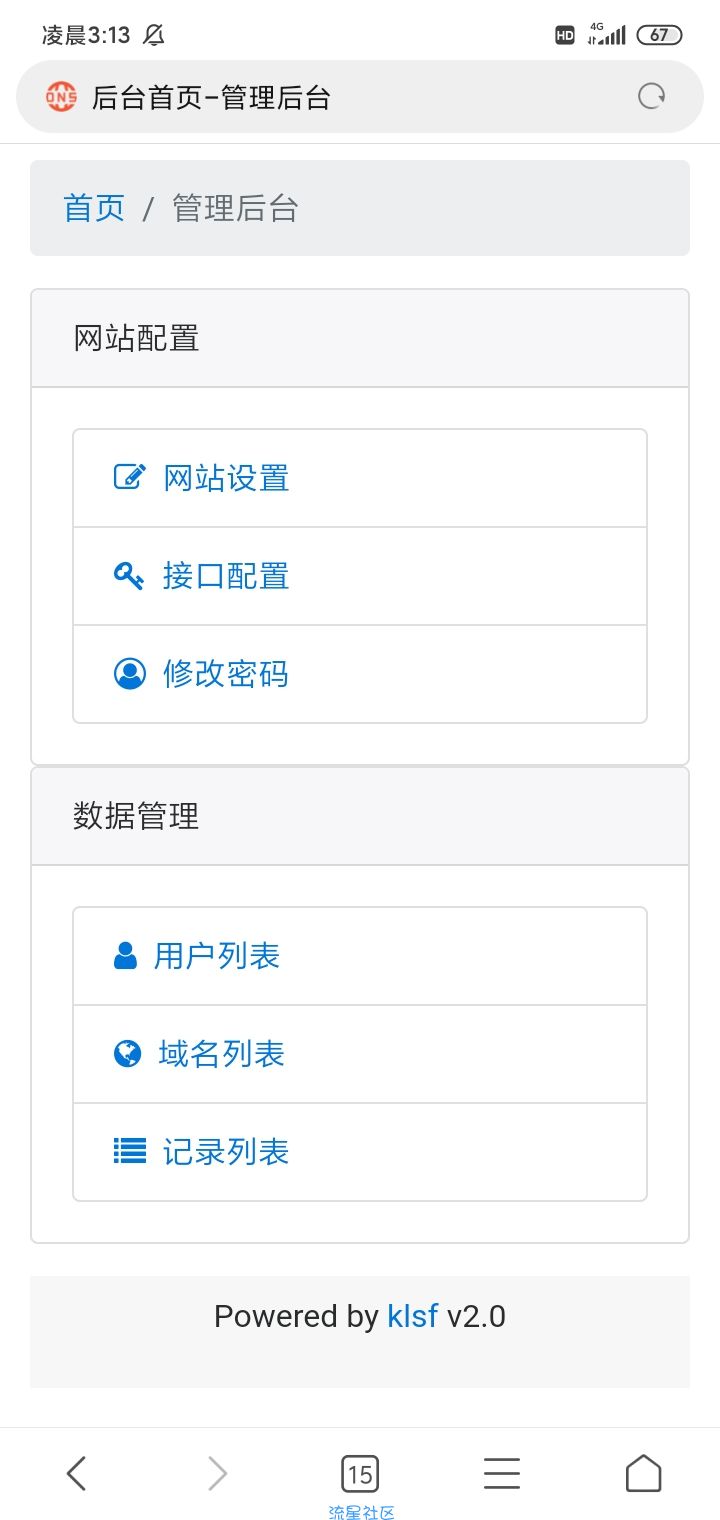Screen dimensions: 720x1520
Task: Click the pencil edit icon beside 网站设置
Action: (x=129, y=477)
